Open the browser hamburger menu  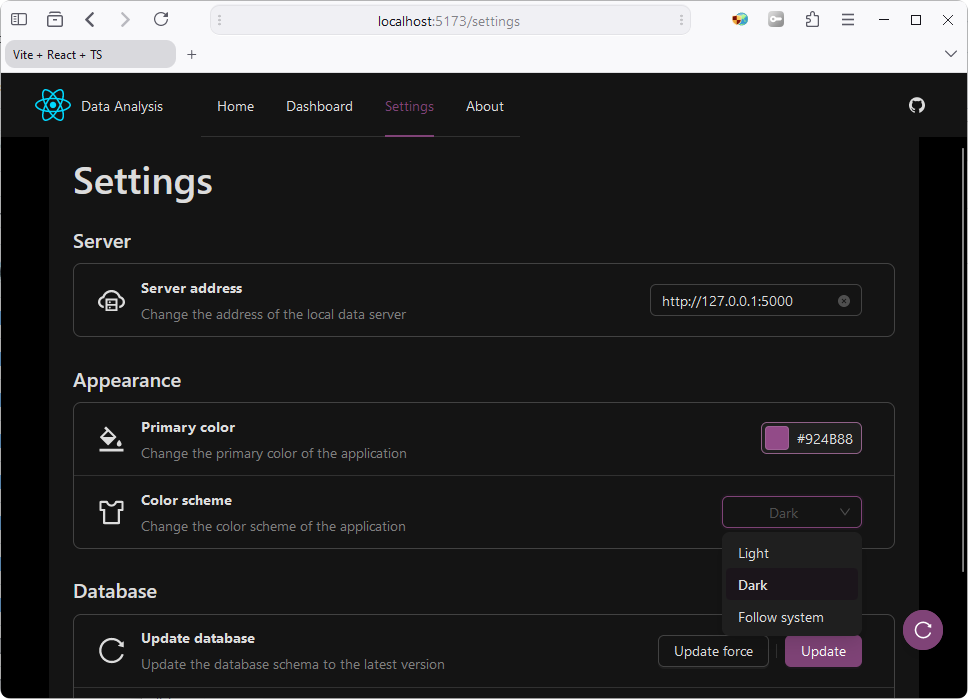(848, 20)
